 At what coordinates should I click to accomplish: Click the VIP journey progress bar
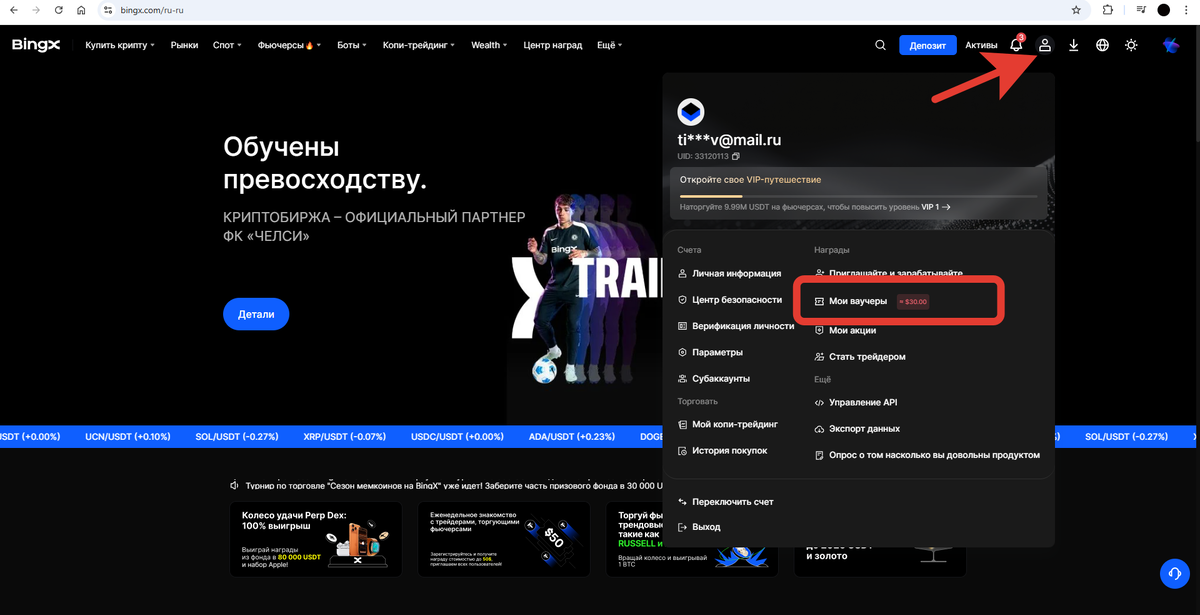click(x=859, y=195)
